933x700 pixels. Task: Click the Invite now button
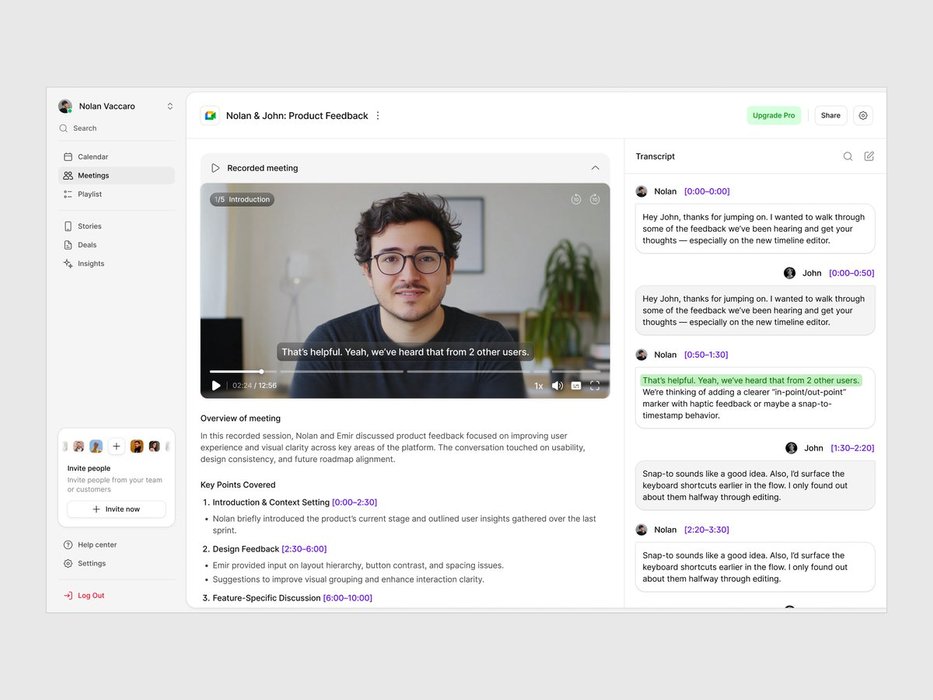pyautogui.click(x=117, y=509)
